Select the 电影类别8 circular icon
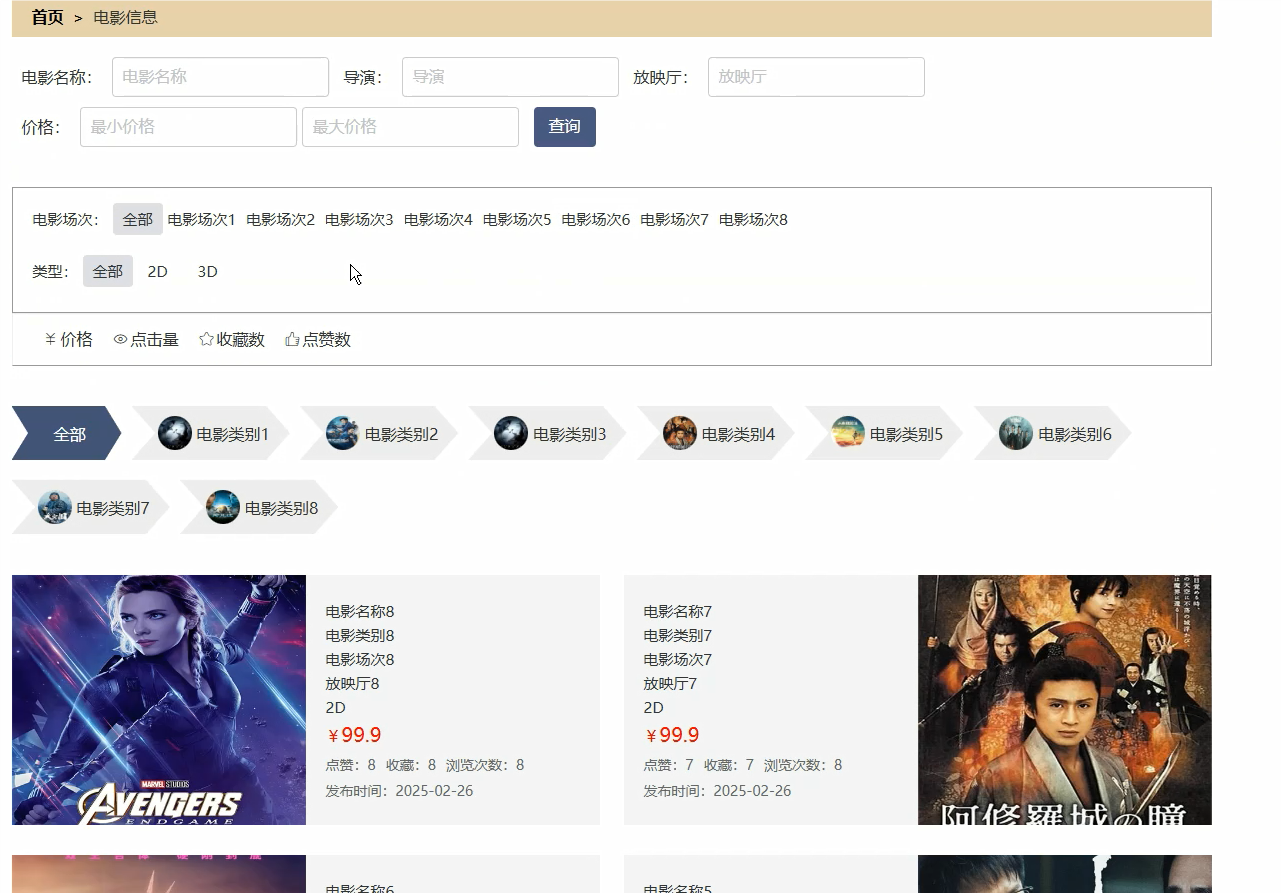The image size is (1281, 893). [x=222, y=507]
